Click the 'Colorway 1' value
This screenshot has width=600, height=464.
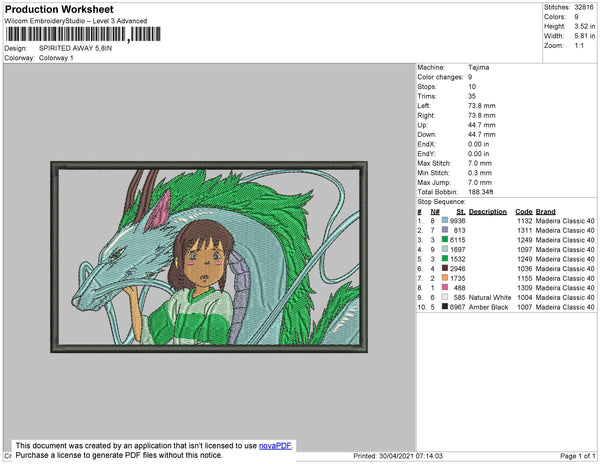pyautogui.click(x=56, y=58)
